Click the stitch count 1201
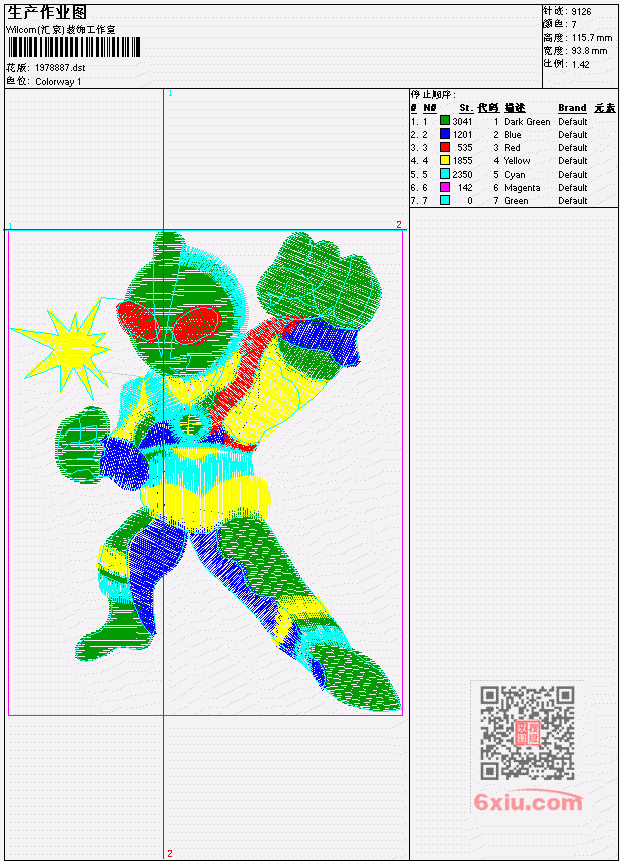Image resolution: width=620 pixels, height=861 pixels. [462, 135]
